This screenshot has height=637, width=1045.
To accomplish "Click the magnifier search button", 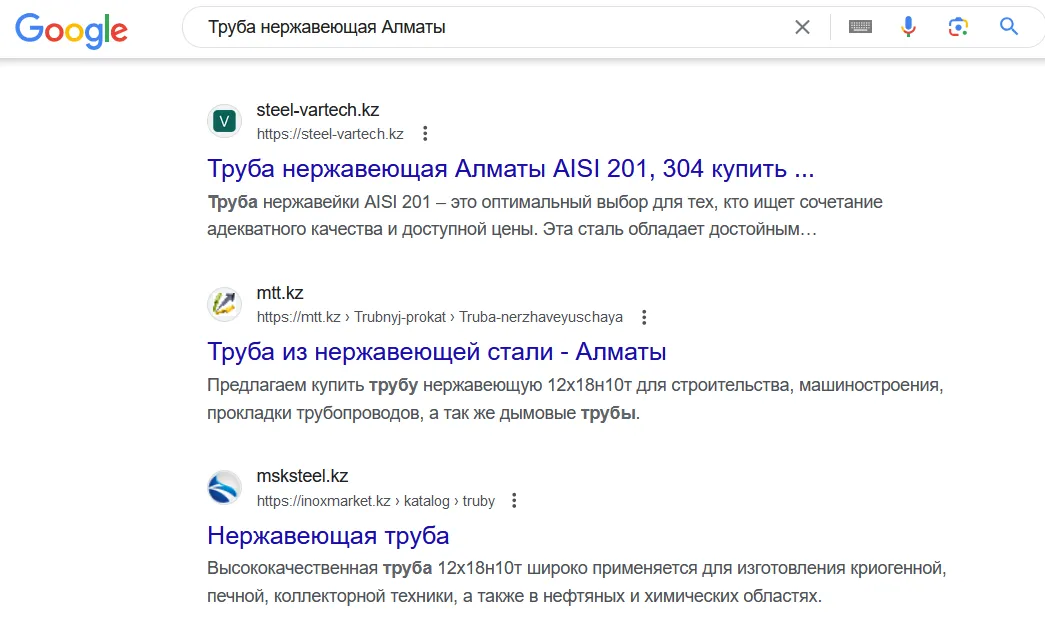I will [x=1009, y=27].
